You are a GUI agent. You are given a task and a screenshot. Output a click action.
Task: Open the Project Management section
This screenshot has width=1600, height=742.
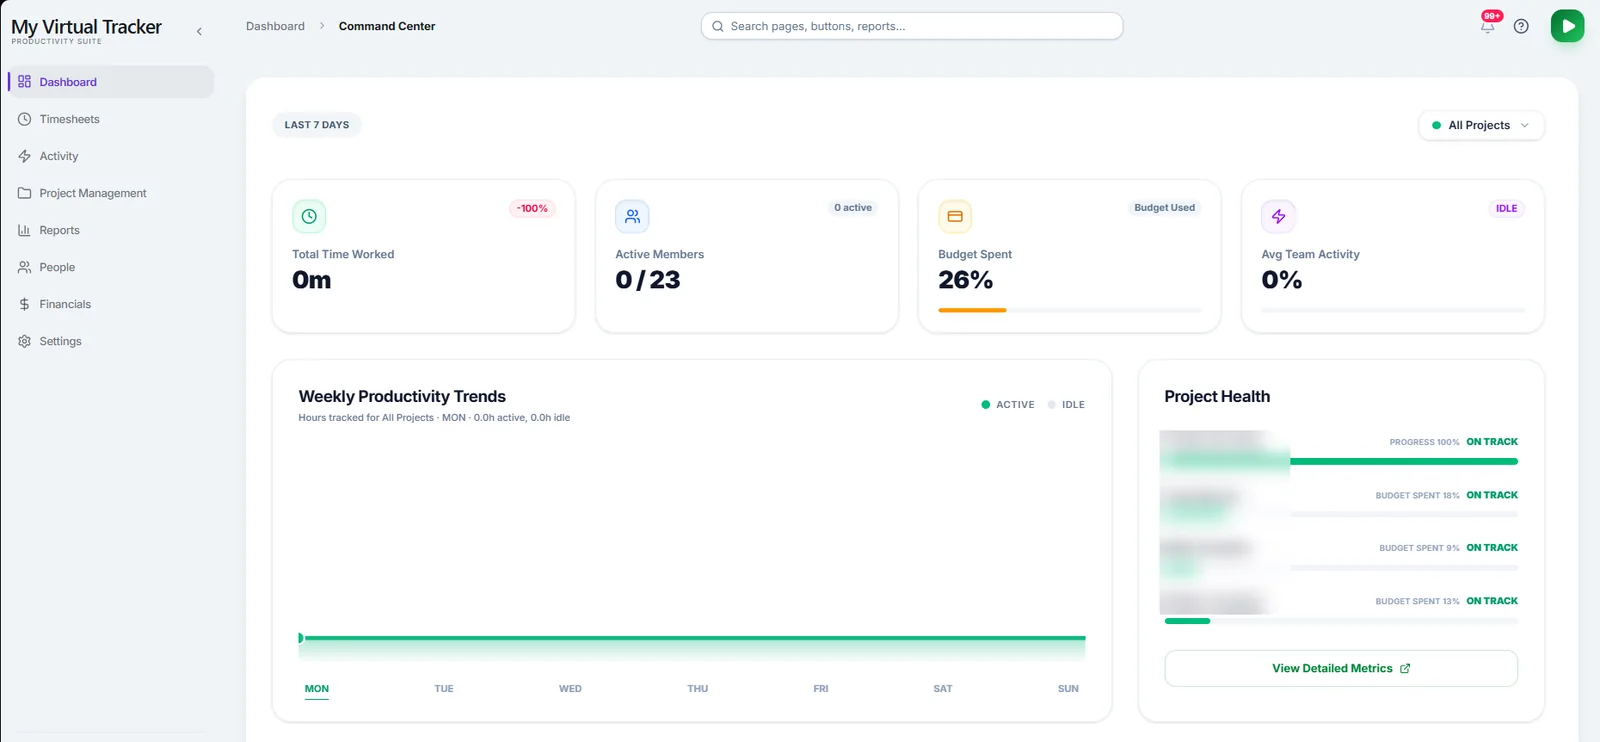click(110, 193)
